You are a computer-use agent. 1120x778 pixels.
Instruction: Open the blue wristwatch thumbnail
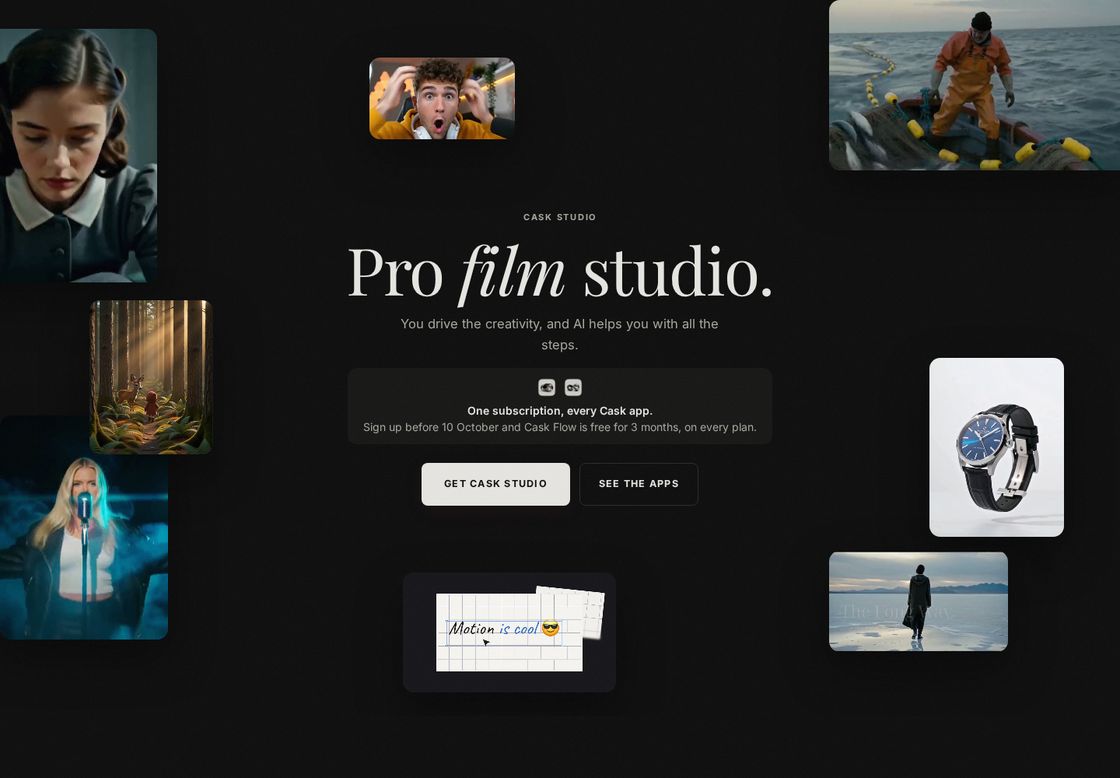(x=996, y=447)
